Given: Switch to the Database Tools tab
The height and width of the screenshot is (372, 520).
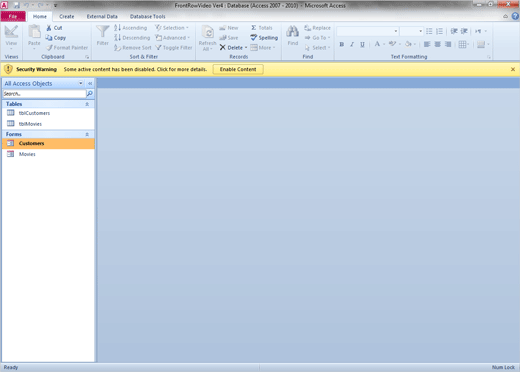Looking at the screenshot, I should pos(148,16).
